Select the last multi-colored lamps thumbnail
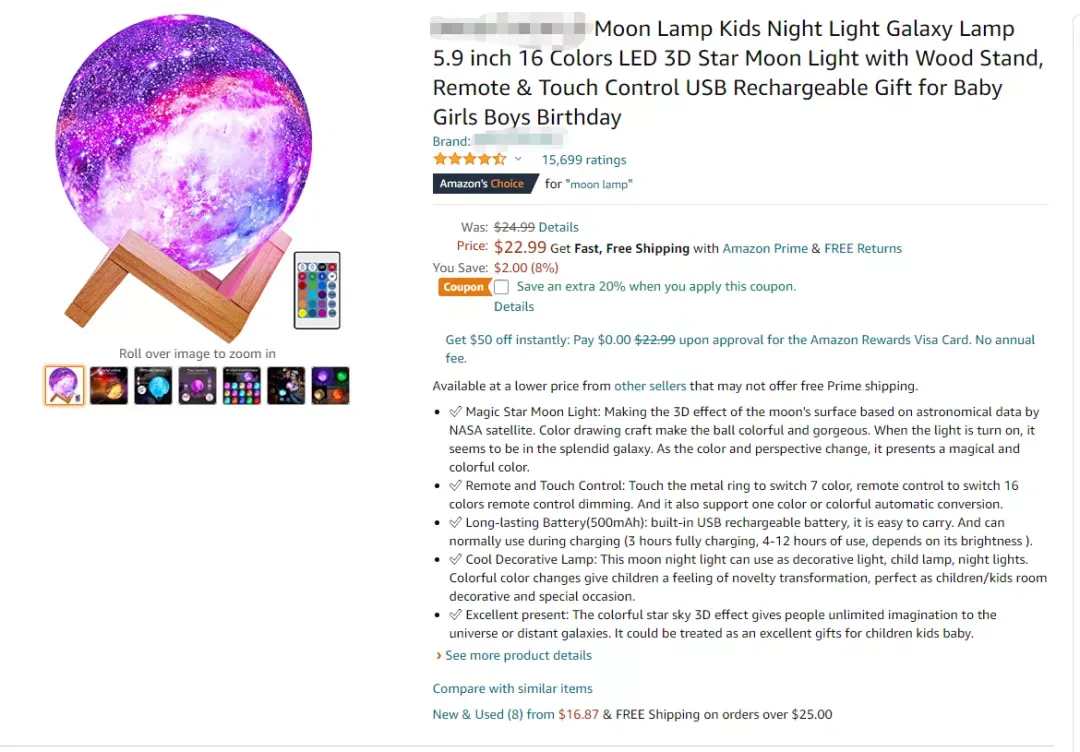The image size is (1080, 752). click(x=331, y=386)
